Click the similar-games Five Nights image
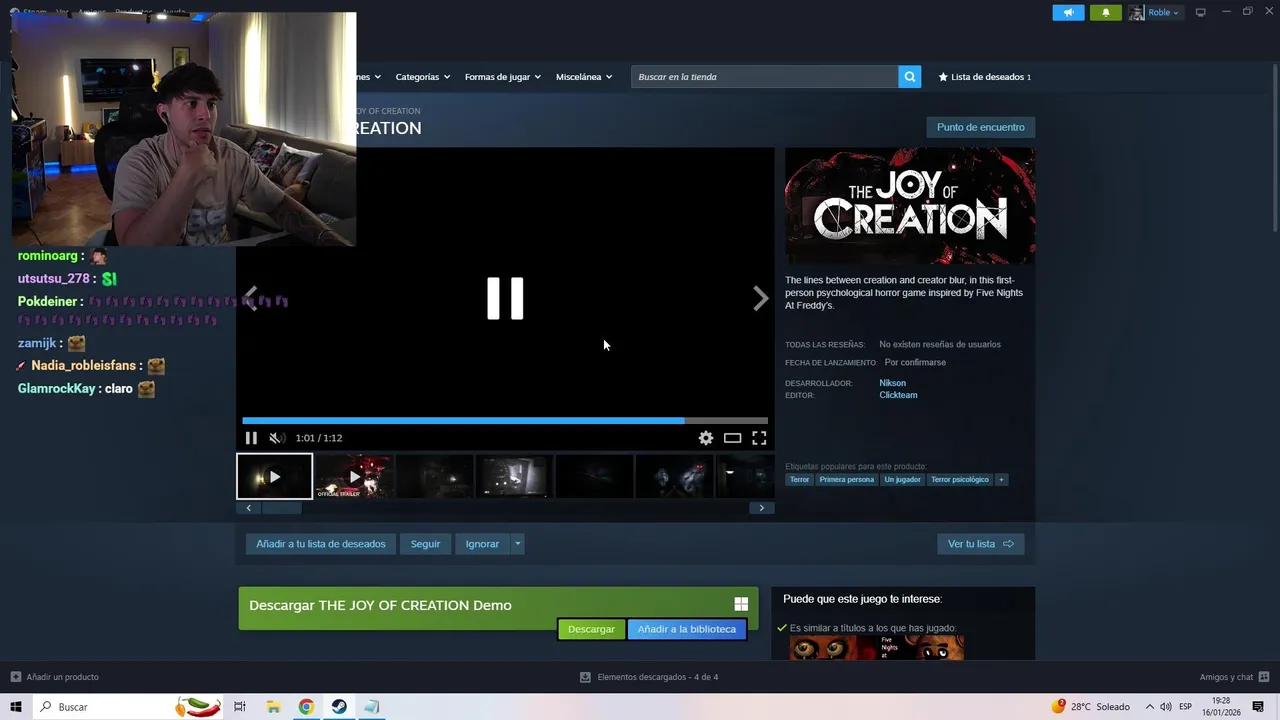The height and width of the screenshot is (720, 1280). click(877, 648)
